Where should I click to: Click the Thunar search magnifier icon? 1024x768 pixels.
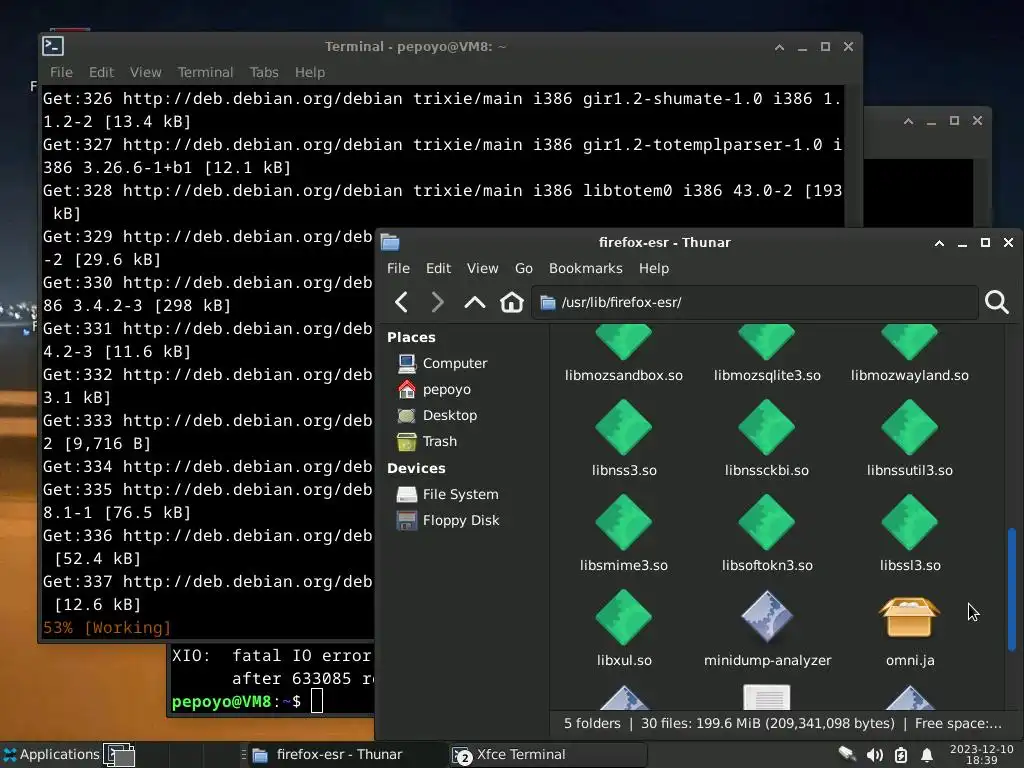click(x=997, y=302)
